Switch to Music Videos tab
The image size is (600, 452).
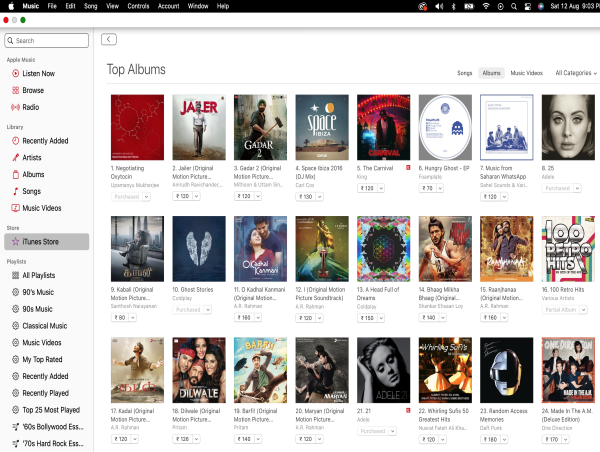point(527,73)
